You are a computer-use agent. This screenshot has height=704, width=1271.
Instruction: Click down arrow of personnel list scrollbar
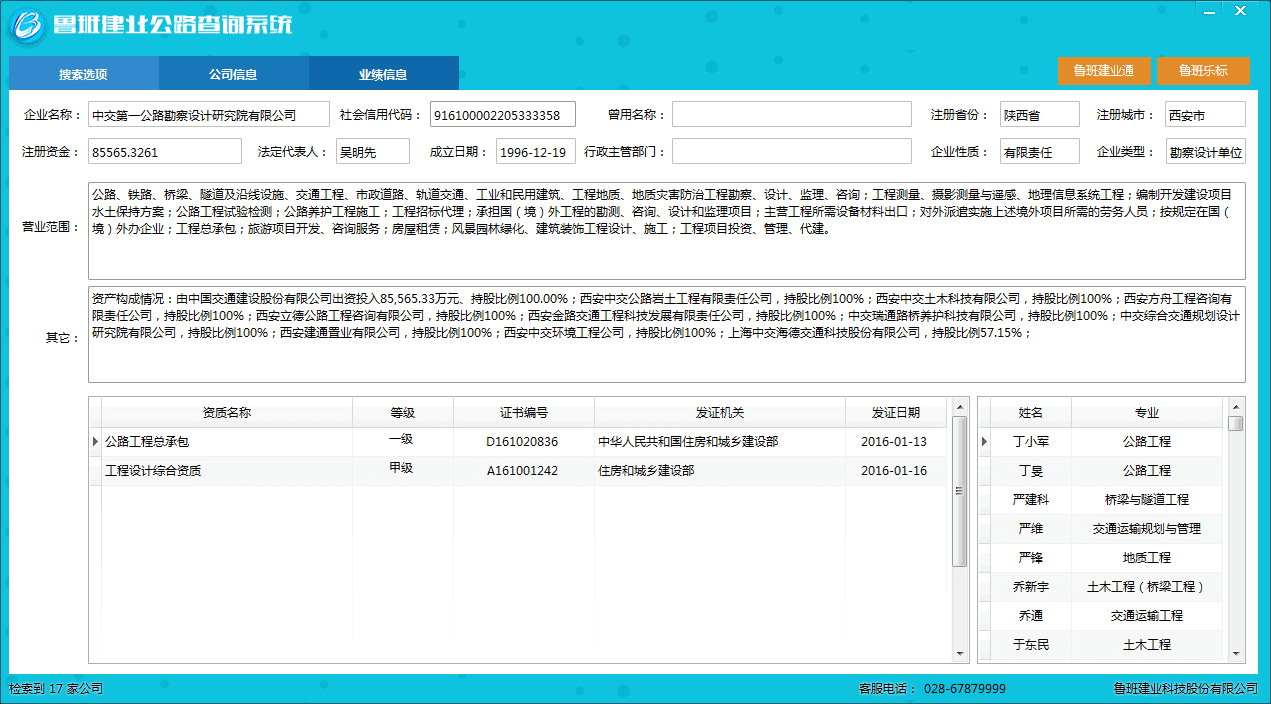click(1236, 653)
